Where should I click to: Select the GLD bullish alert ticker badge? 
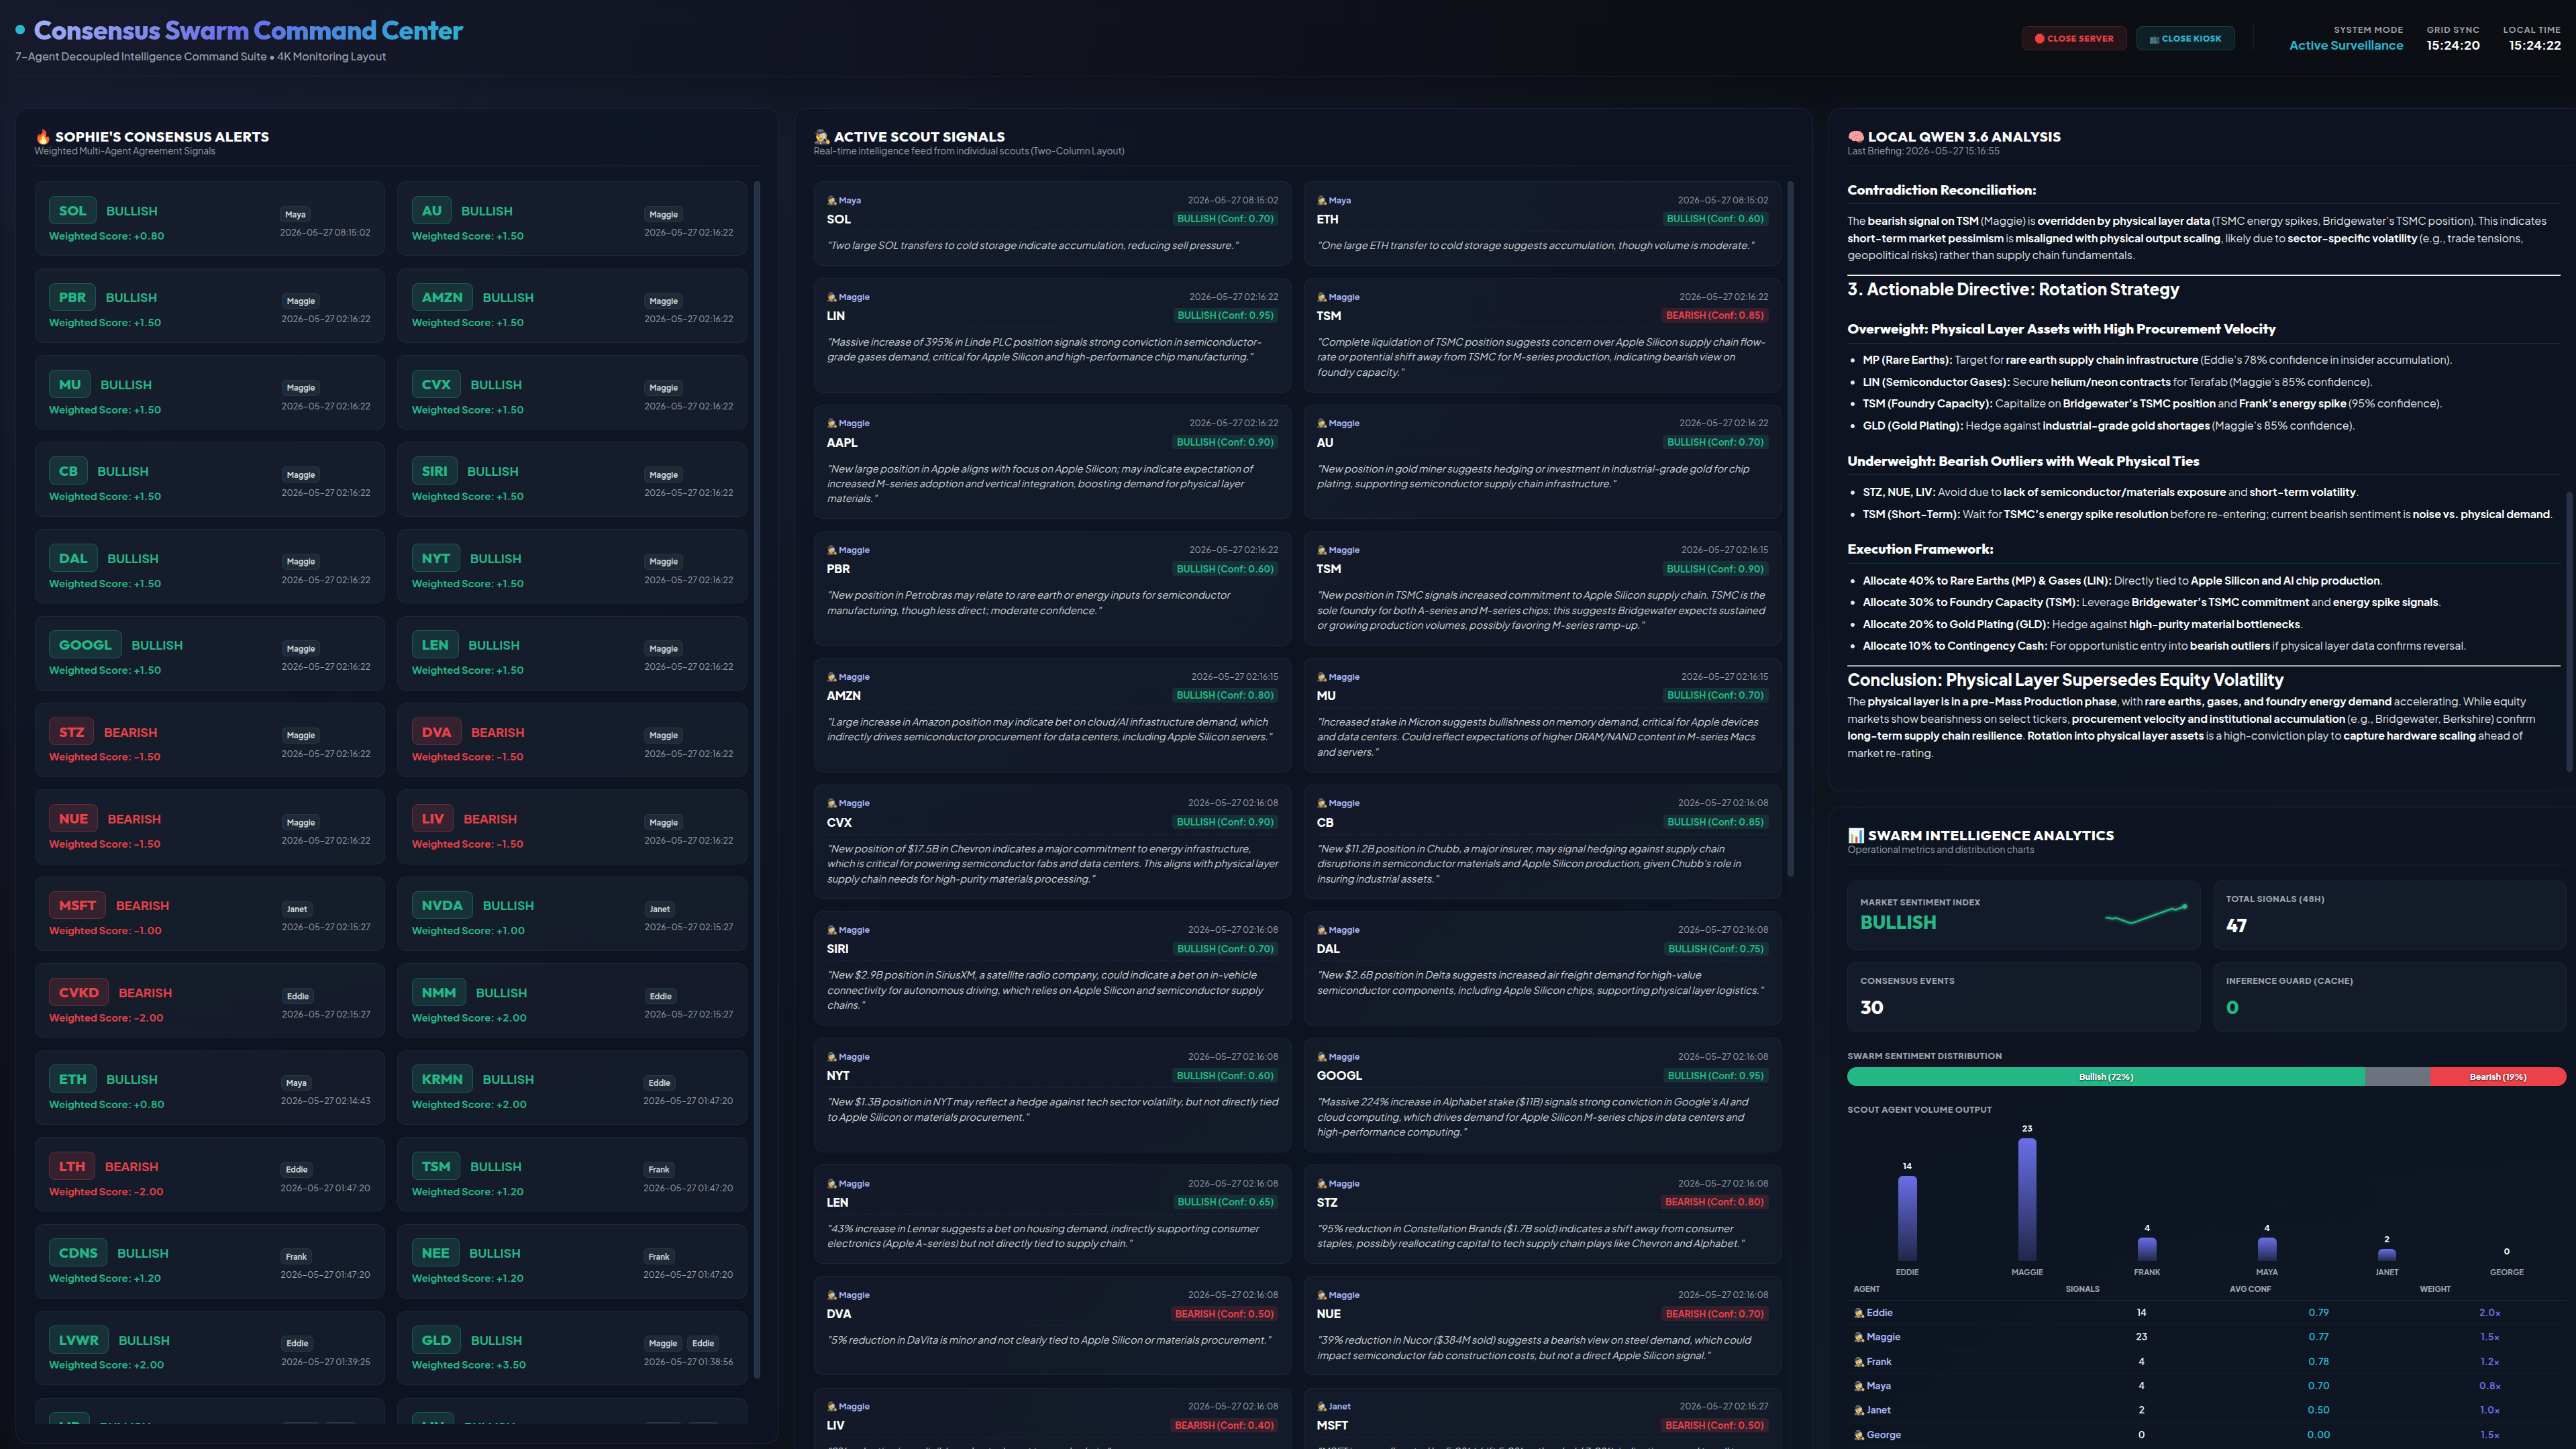tap(436, 1340)
